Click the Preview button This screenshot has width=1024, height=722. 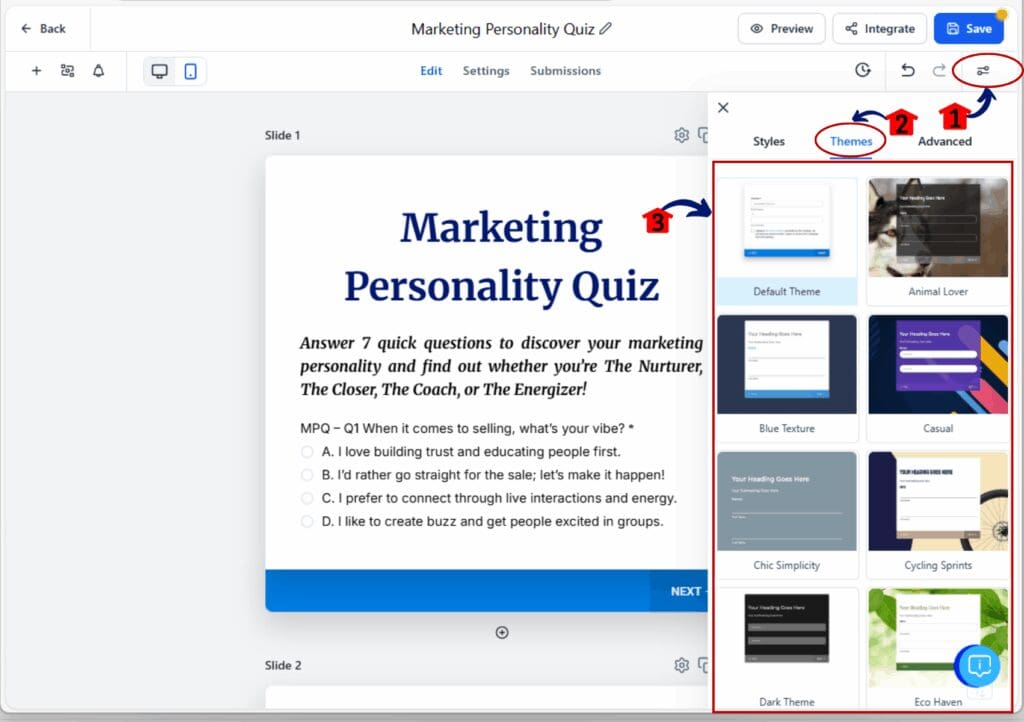tap(781, 28)
